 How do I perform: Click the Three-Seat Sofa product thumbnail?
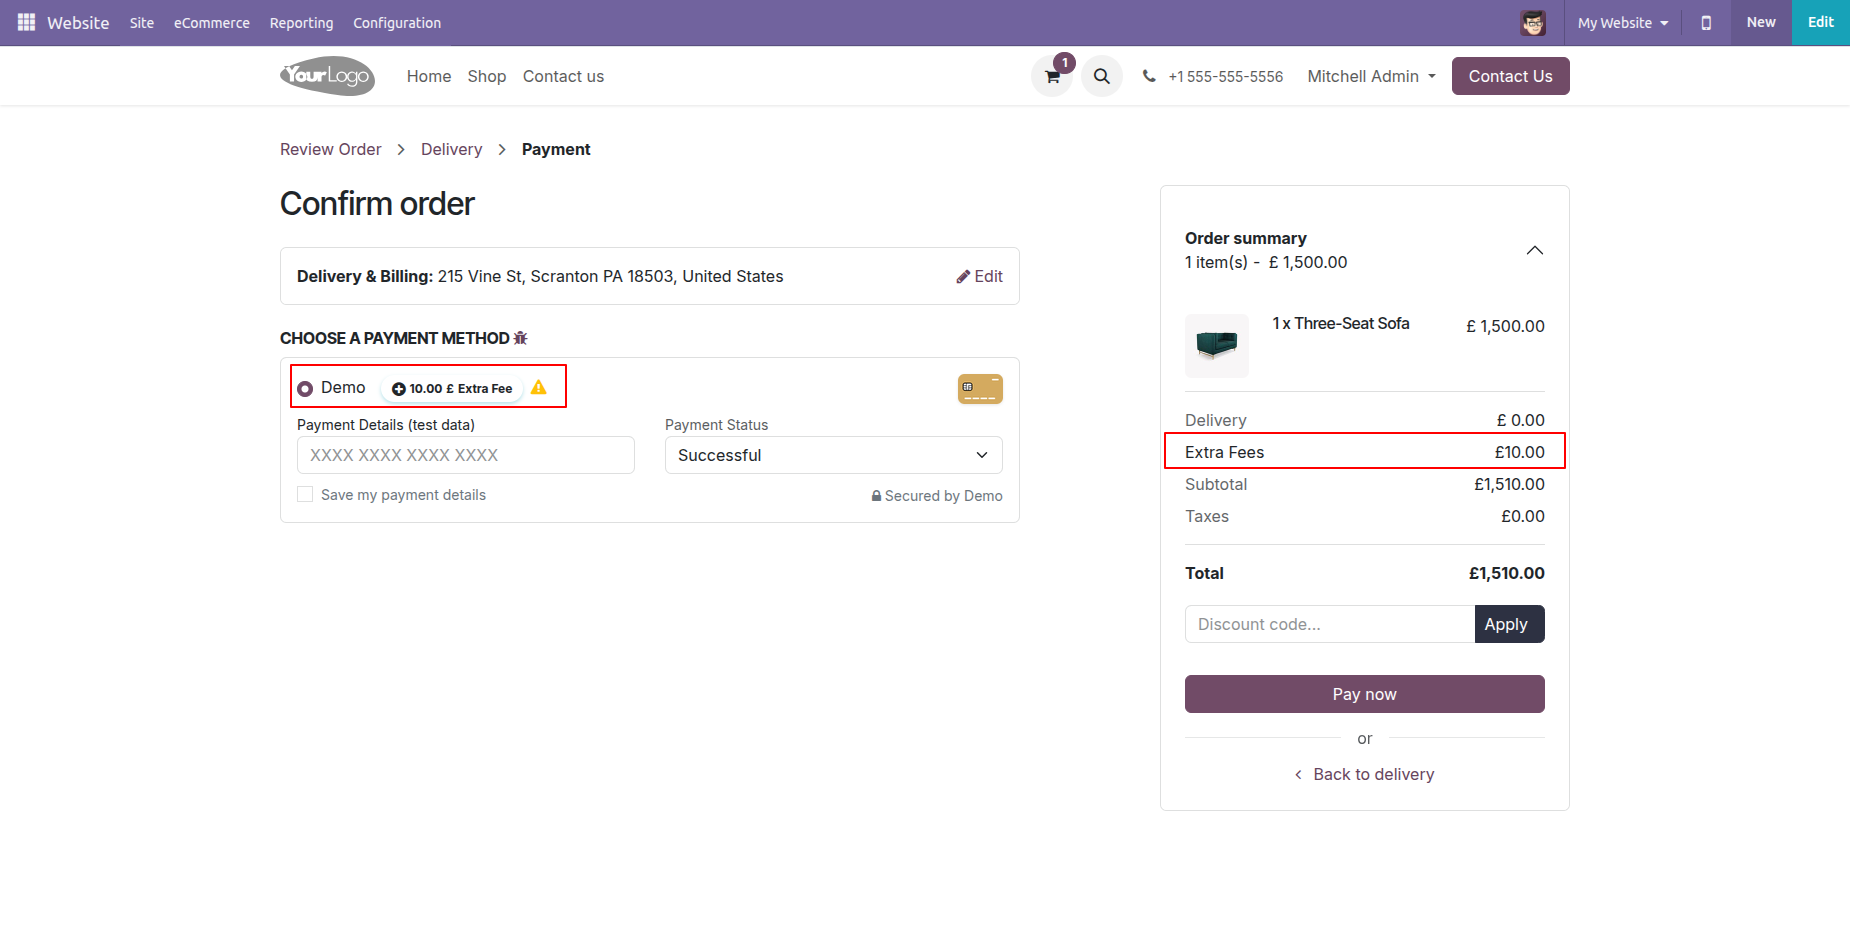pyautogui.click(x=1217, y=345)
